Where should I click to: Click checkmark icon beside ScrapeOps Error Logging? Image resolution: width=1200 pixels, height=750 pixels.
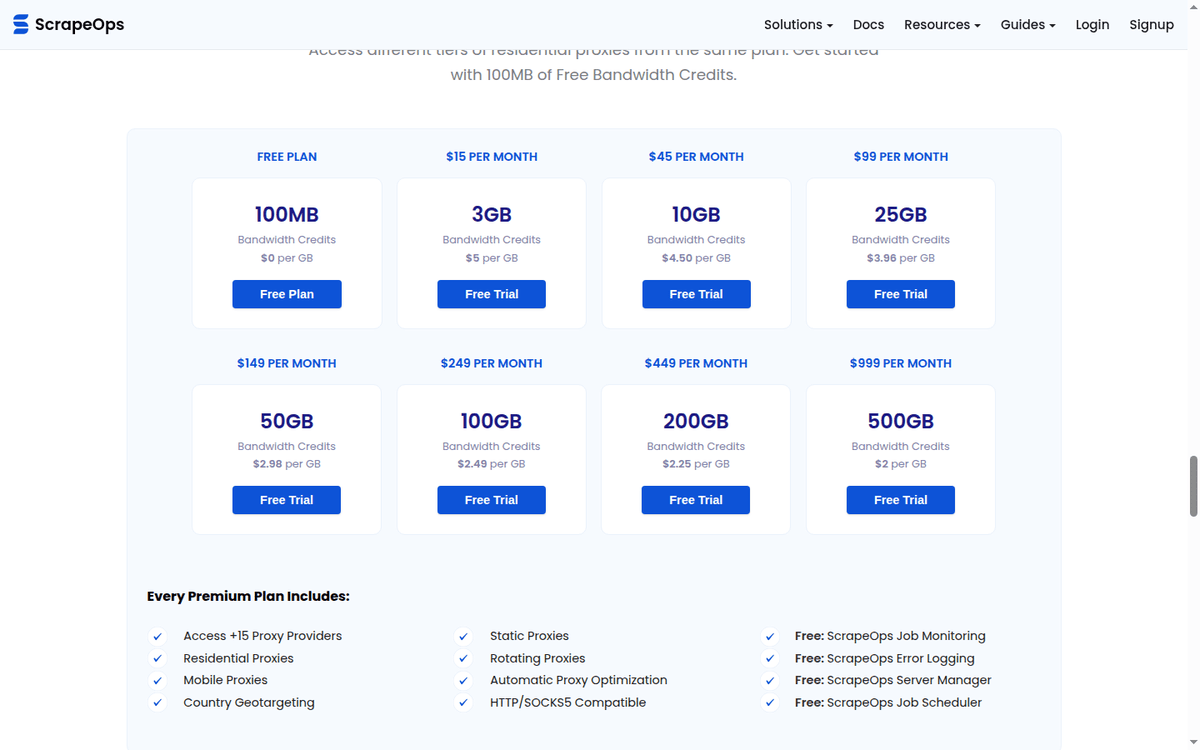click(x=769, y=658)
